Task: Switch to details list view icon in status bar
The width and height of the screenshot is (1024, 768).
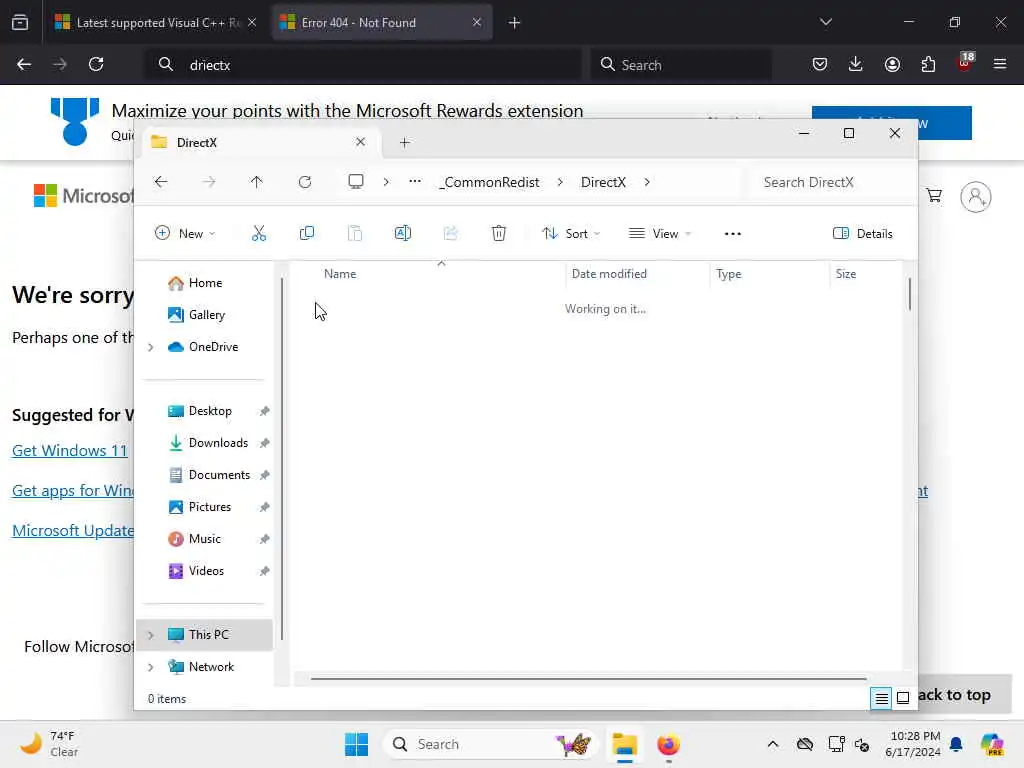Action: 881,698
